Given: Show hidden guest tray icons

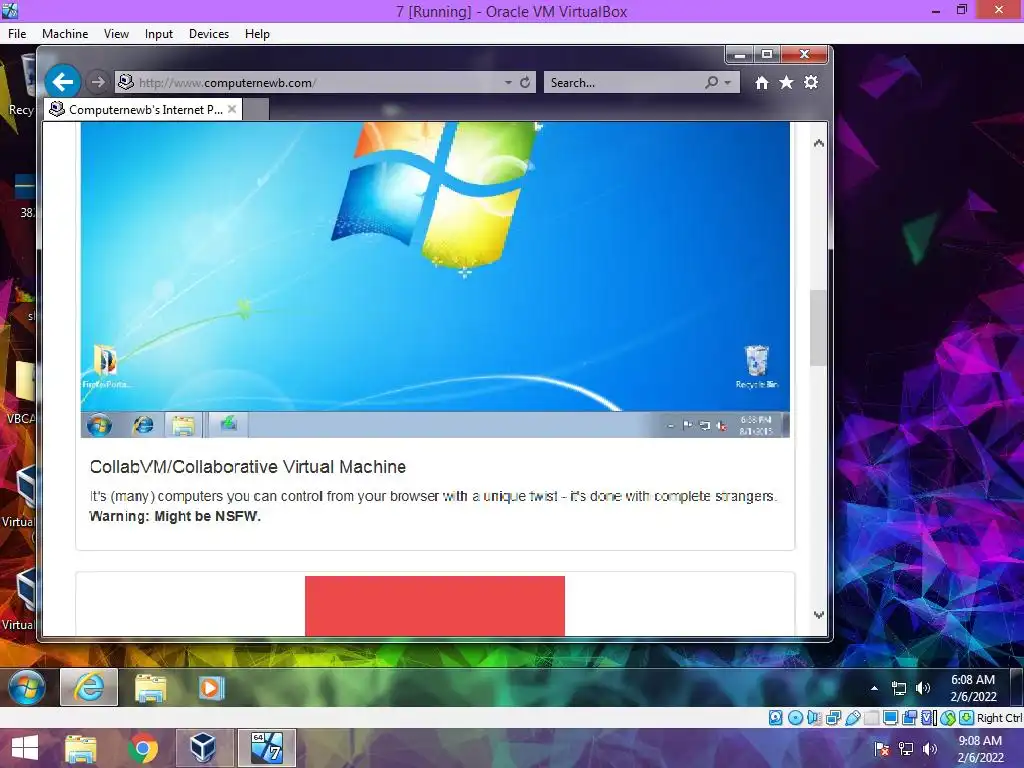Looking at the screenshot, I should 874,688.
